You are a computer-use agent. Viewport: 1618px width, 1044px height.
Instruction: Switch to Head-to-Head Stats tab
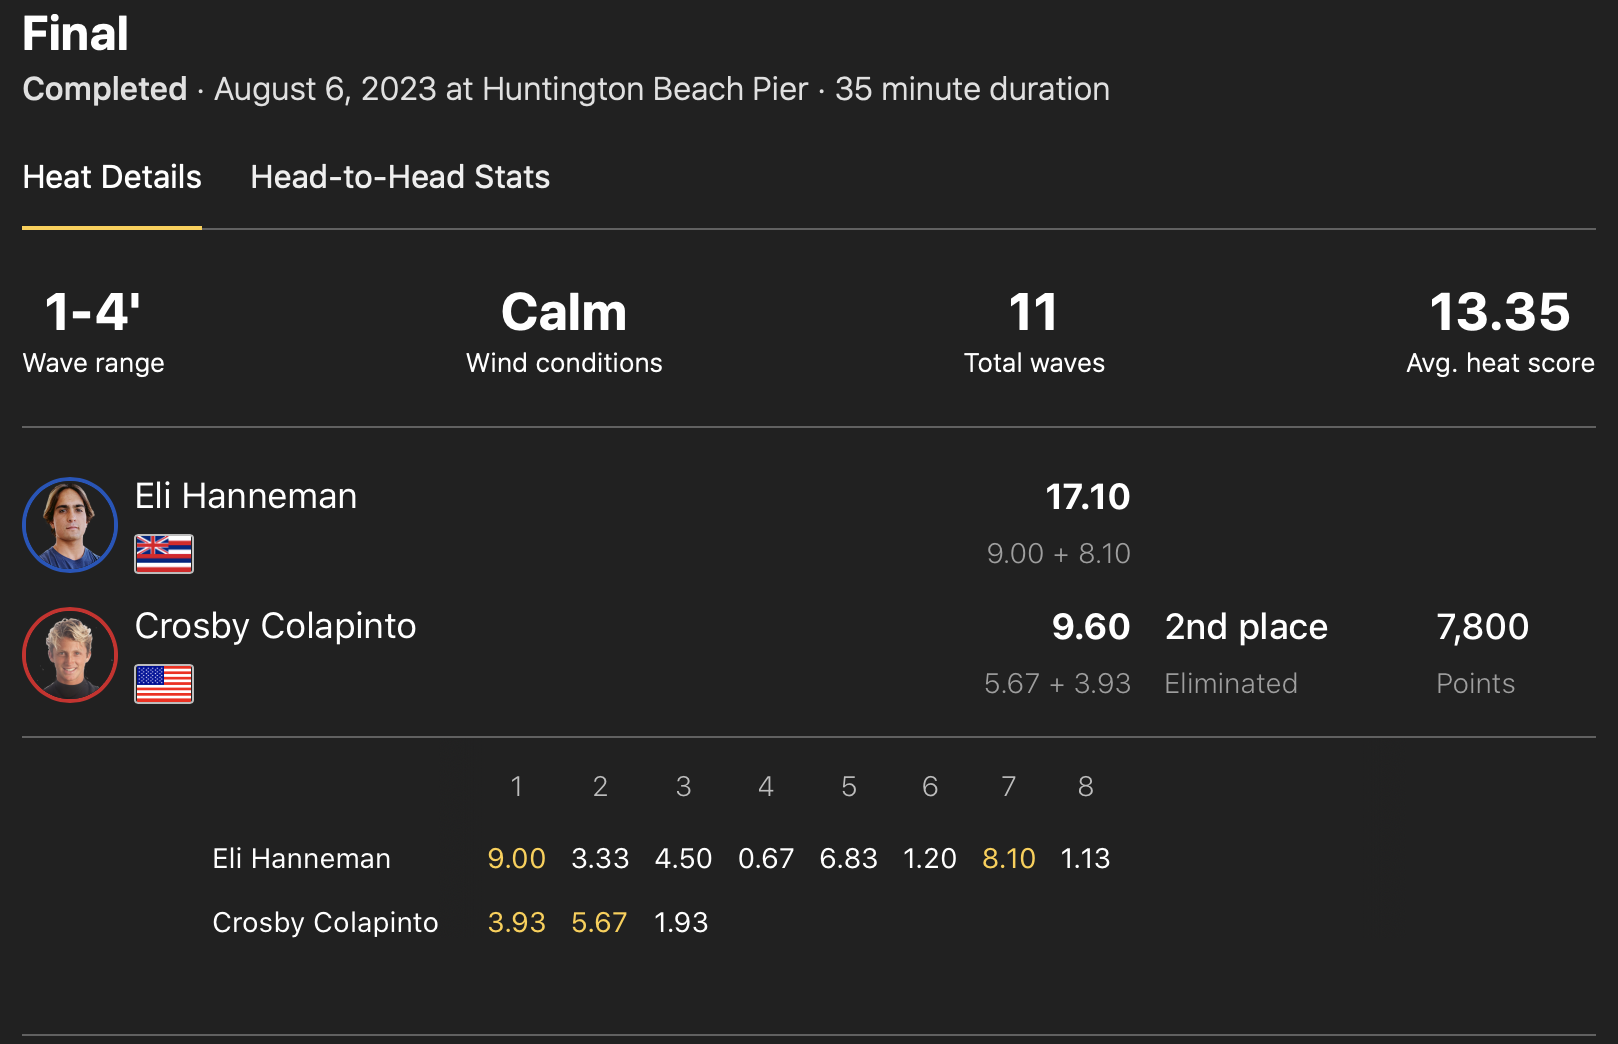tap(400, 177)
